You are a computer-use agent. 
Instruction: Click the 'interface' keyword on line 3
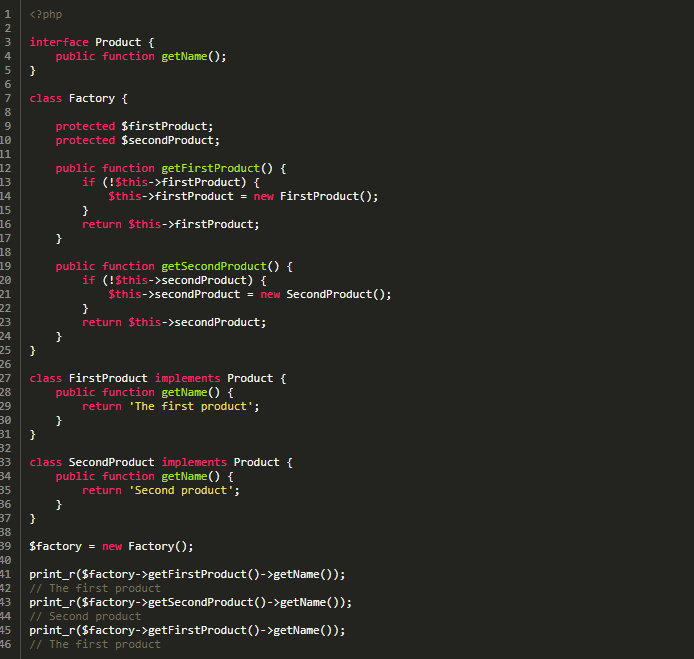tap(59, 42)
